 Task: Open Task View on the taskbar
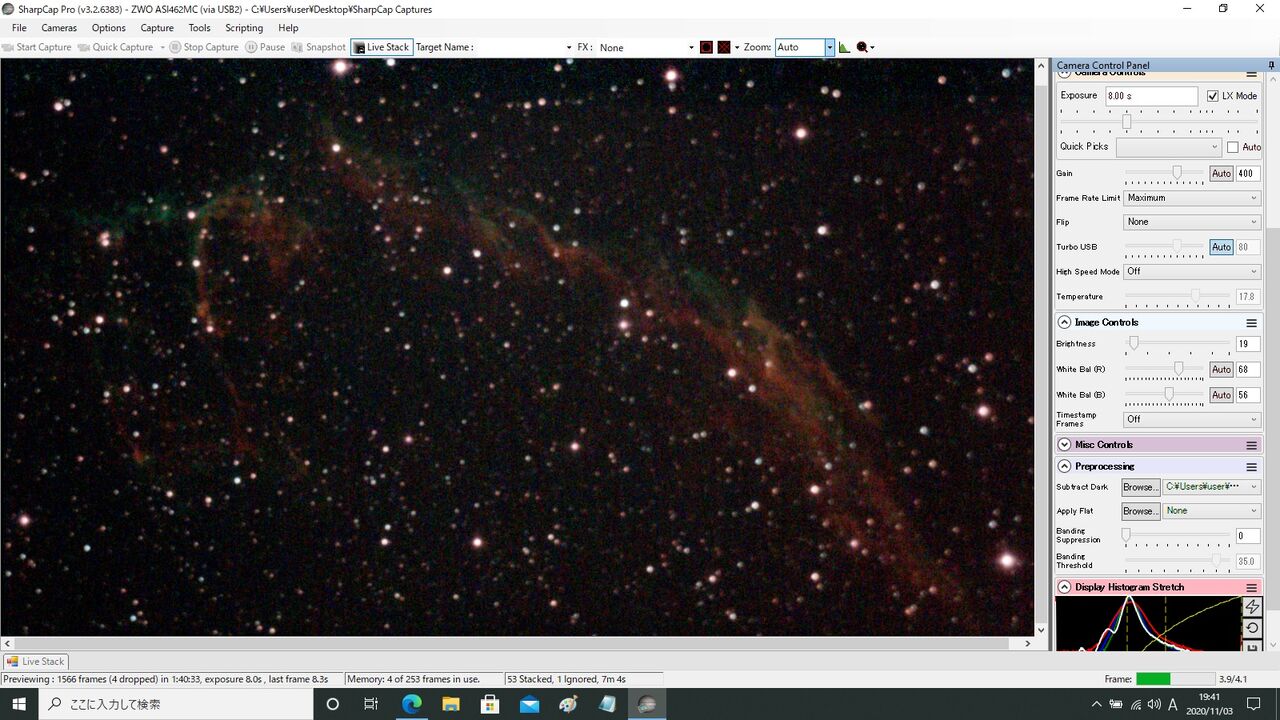371,704
